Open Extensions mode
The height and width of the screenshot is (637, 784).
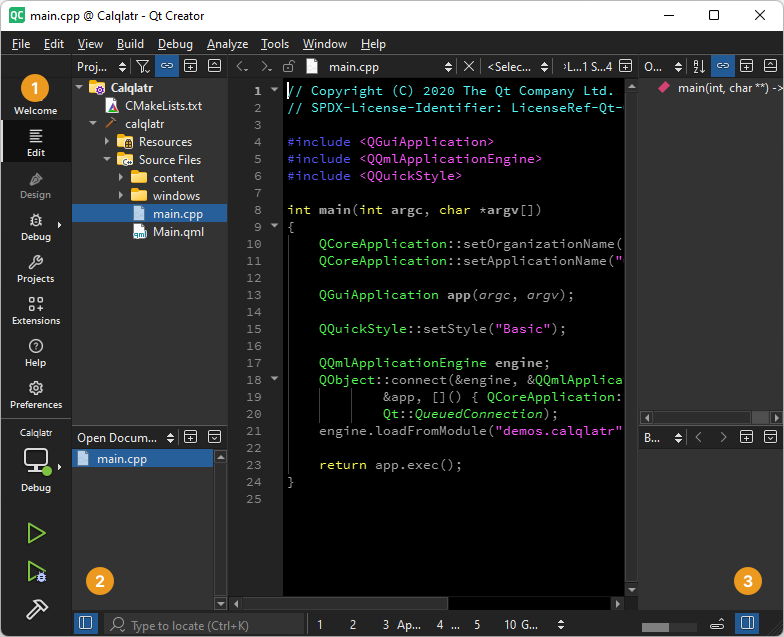(x=36, y=311)
